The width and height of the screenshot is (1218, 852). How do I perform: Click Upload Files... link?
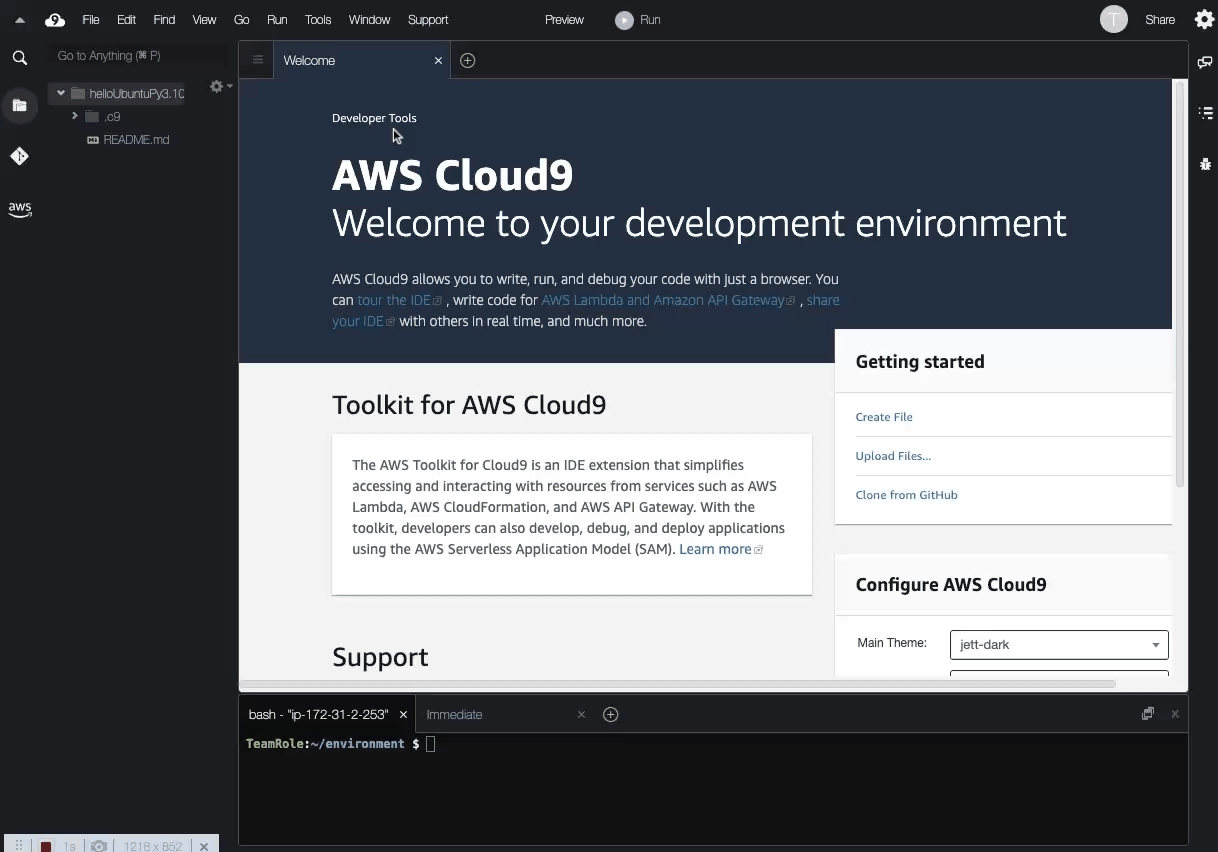click(x=893, y=456)
